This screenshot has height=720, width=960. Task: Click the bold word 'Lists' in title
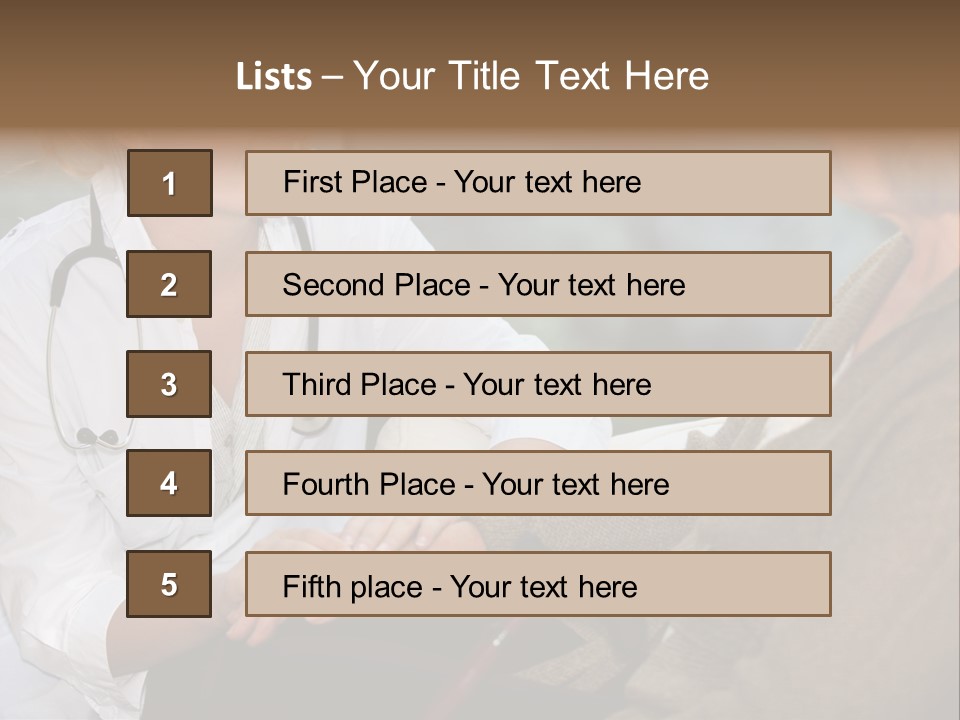(x=273, y=76)
